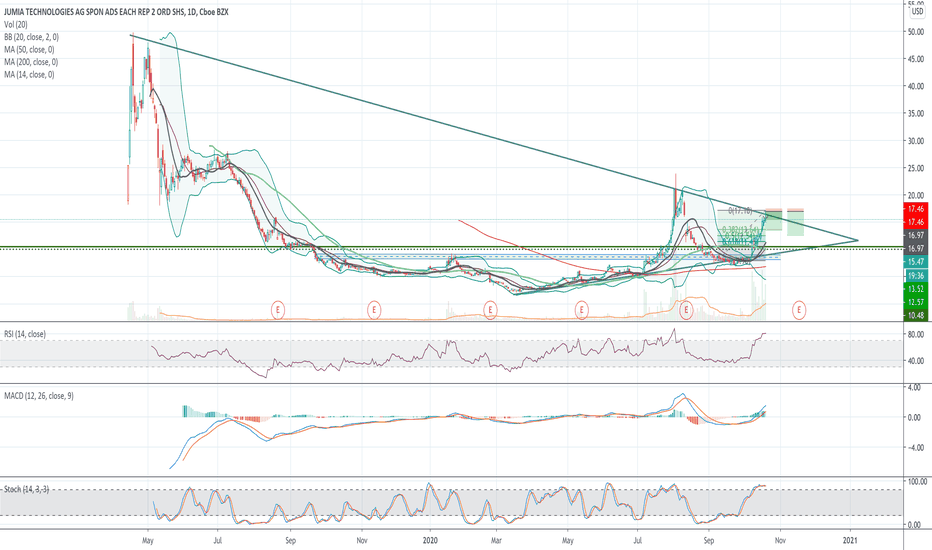Select the MA (200, close, 0) legend

tap(31, 62)
